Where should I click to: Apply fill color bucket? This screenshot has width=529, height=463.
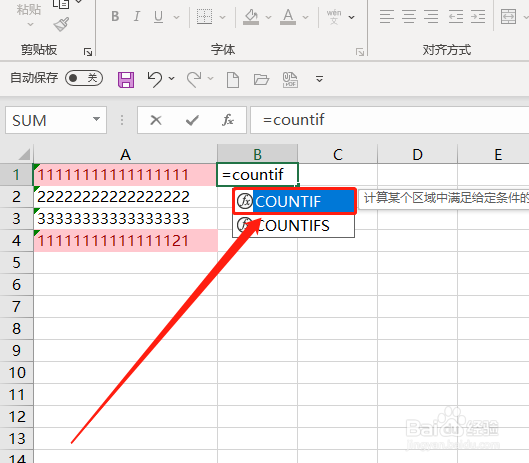[x=251, y=16]
